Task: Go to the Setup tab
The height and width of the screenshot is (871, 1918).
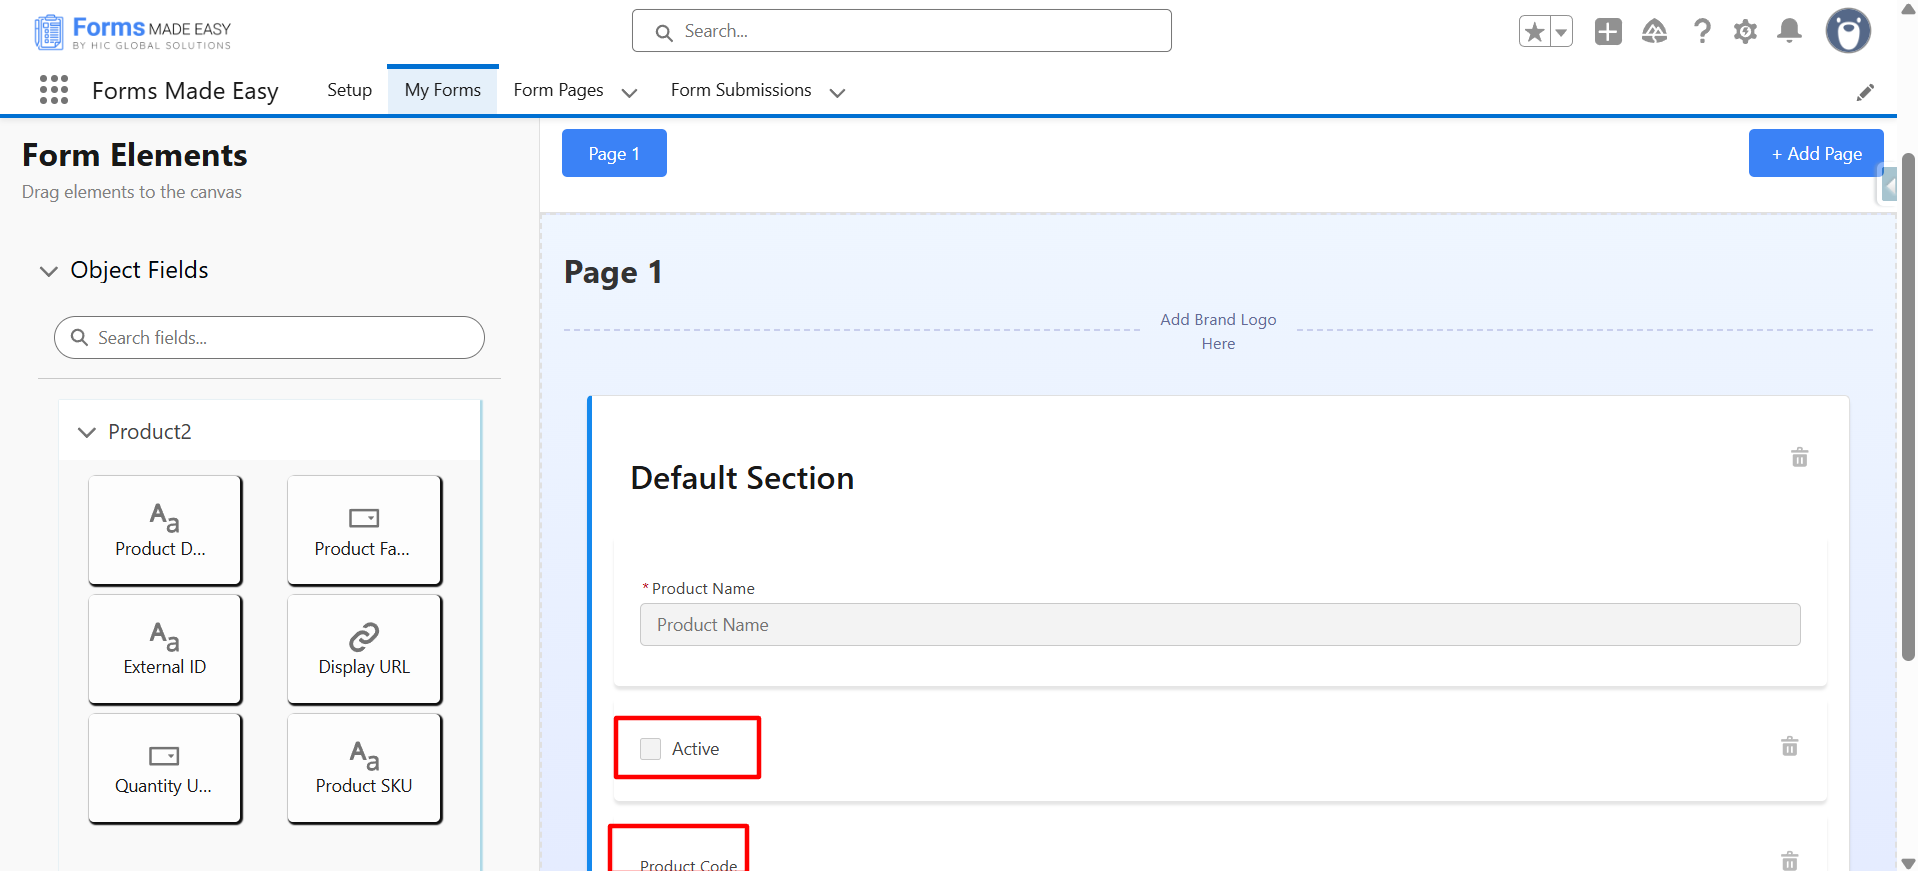Action: click(349, 90)
